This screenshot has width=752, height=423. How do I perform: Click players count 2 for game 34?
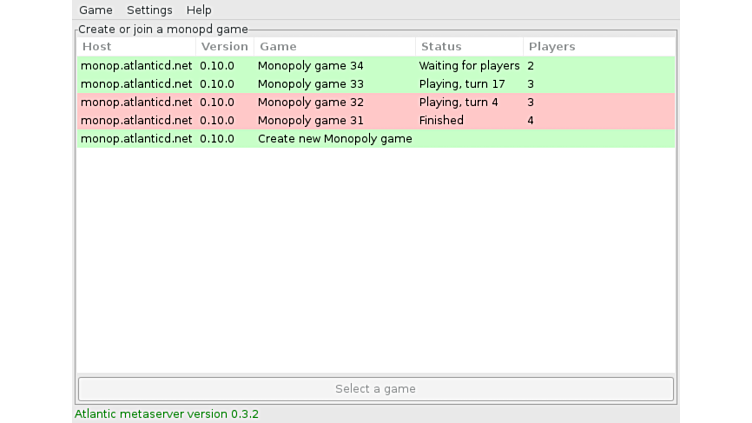[x=530, y=66]
